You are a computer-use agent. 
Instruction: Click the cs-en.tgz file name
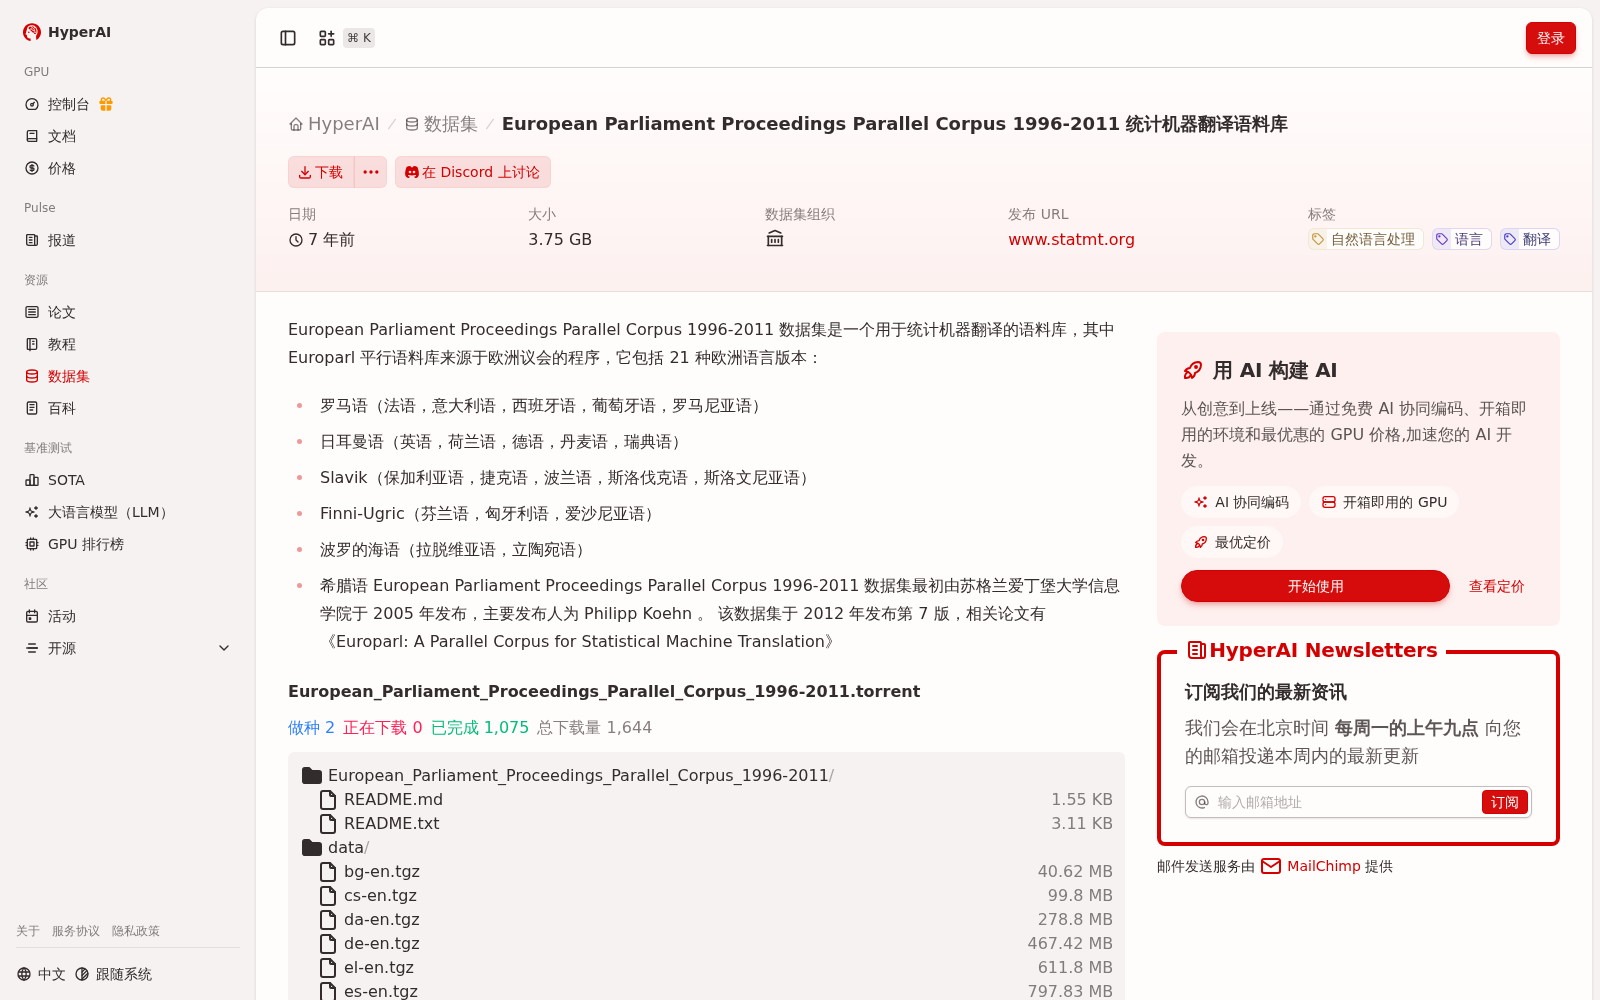click(380, 896)
